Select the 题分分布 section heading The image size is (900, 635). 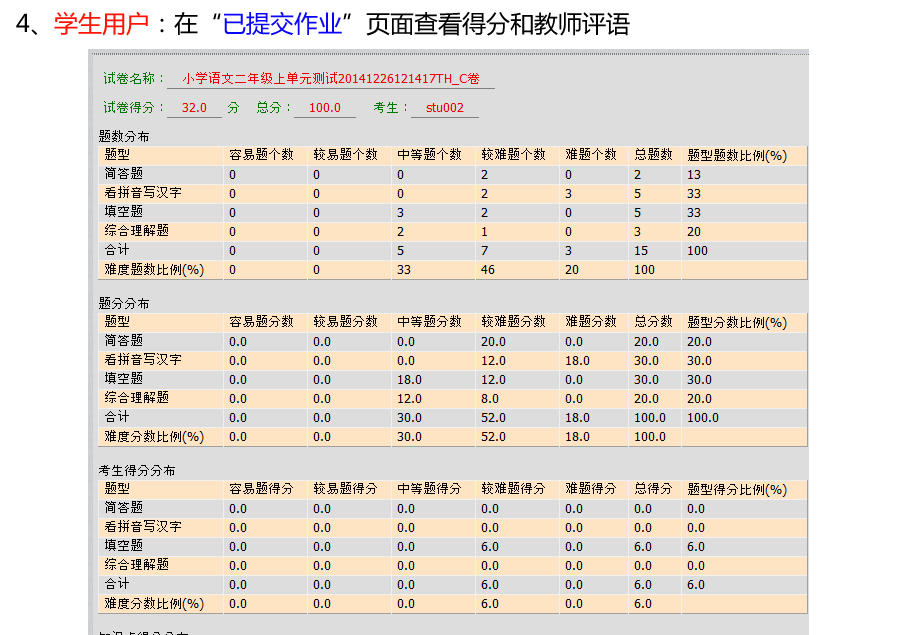[124, 303]
